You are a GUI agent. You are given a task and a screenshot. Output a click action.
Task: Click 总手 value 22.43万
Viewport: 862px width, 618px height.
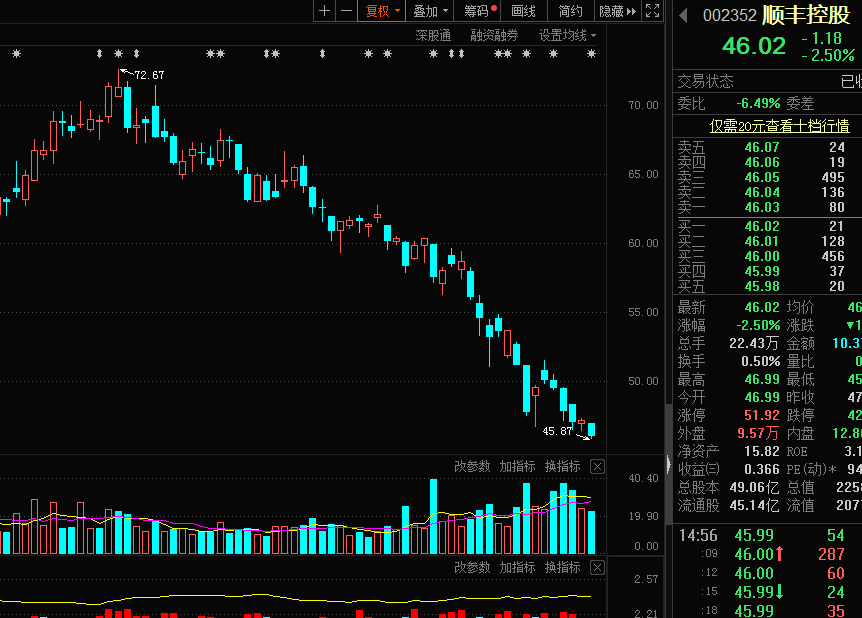click(754, 343)
